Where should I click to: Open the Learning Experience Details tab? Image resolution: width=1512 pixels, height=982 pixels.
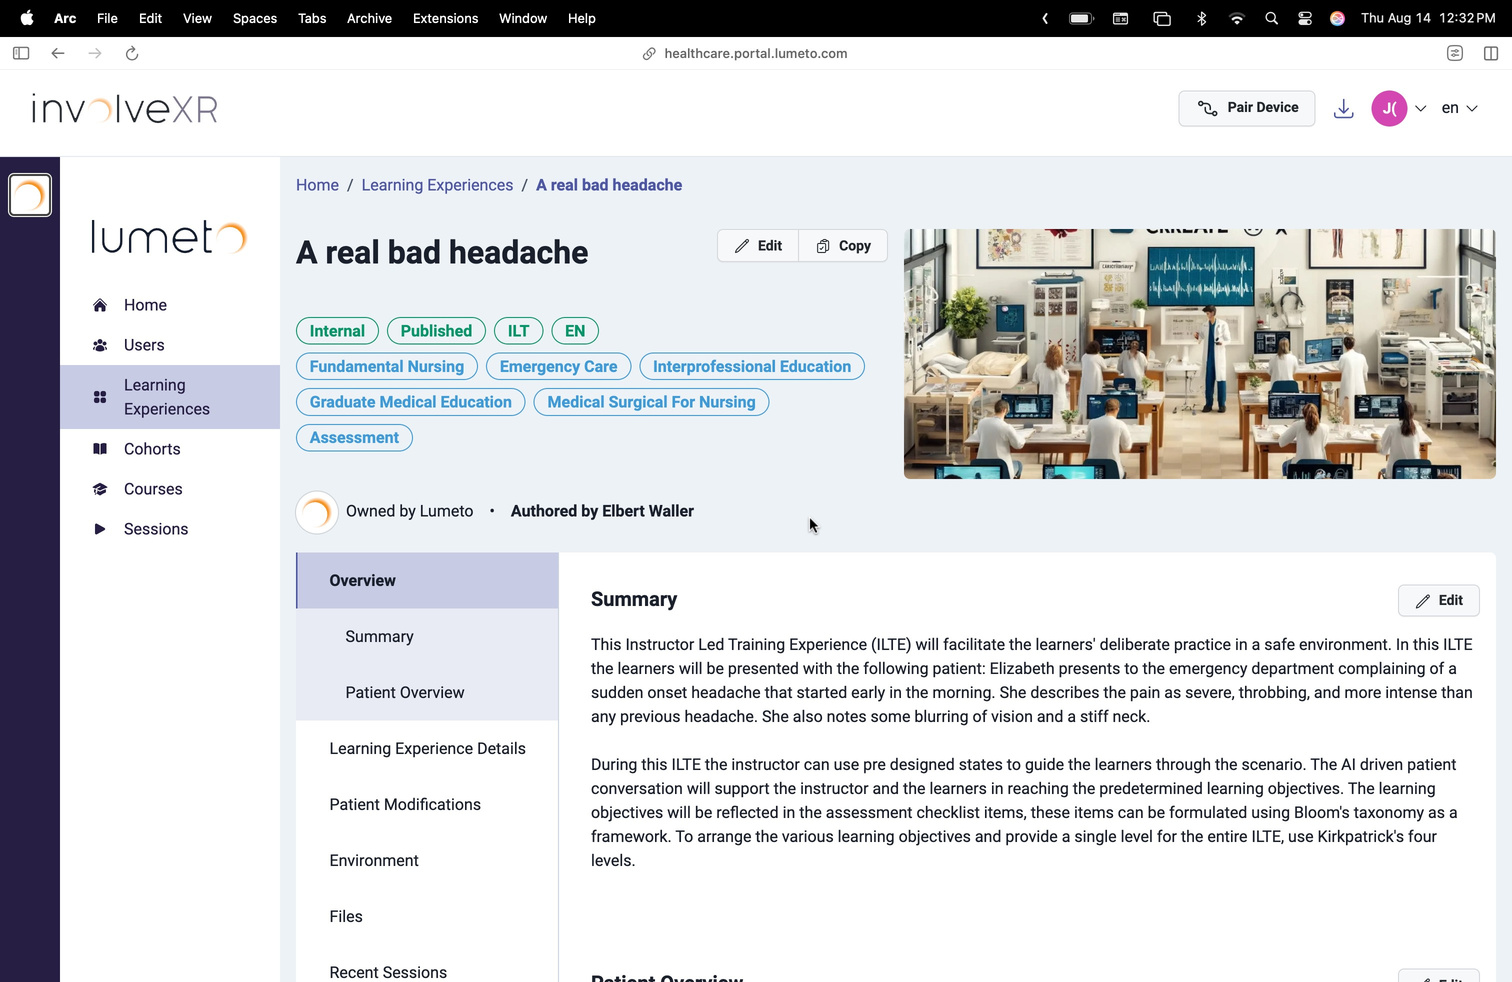[427, 749]
